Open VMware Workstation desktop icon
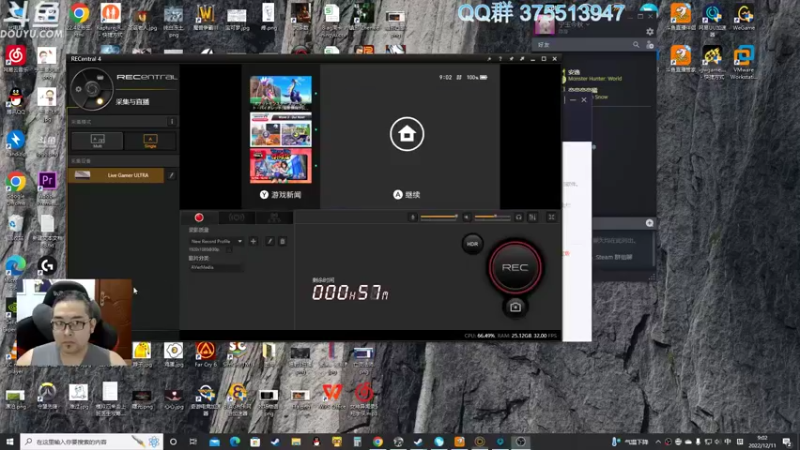800x450 pixels. click(743, 63)
